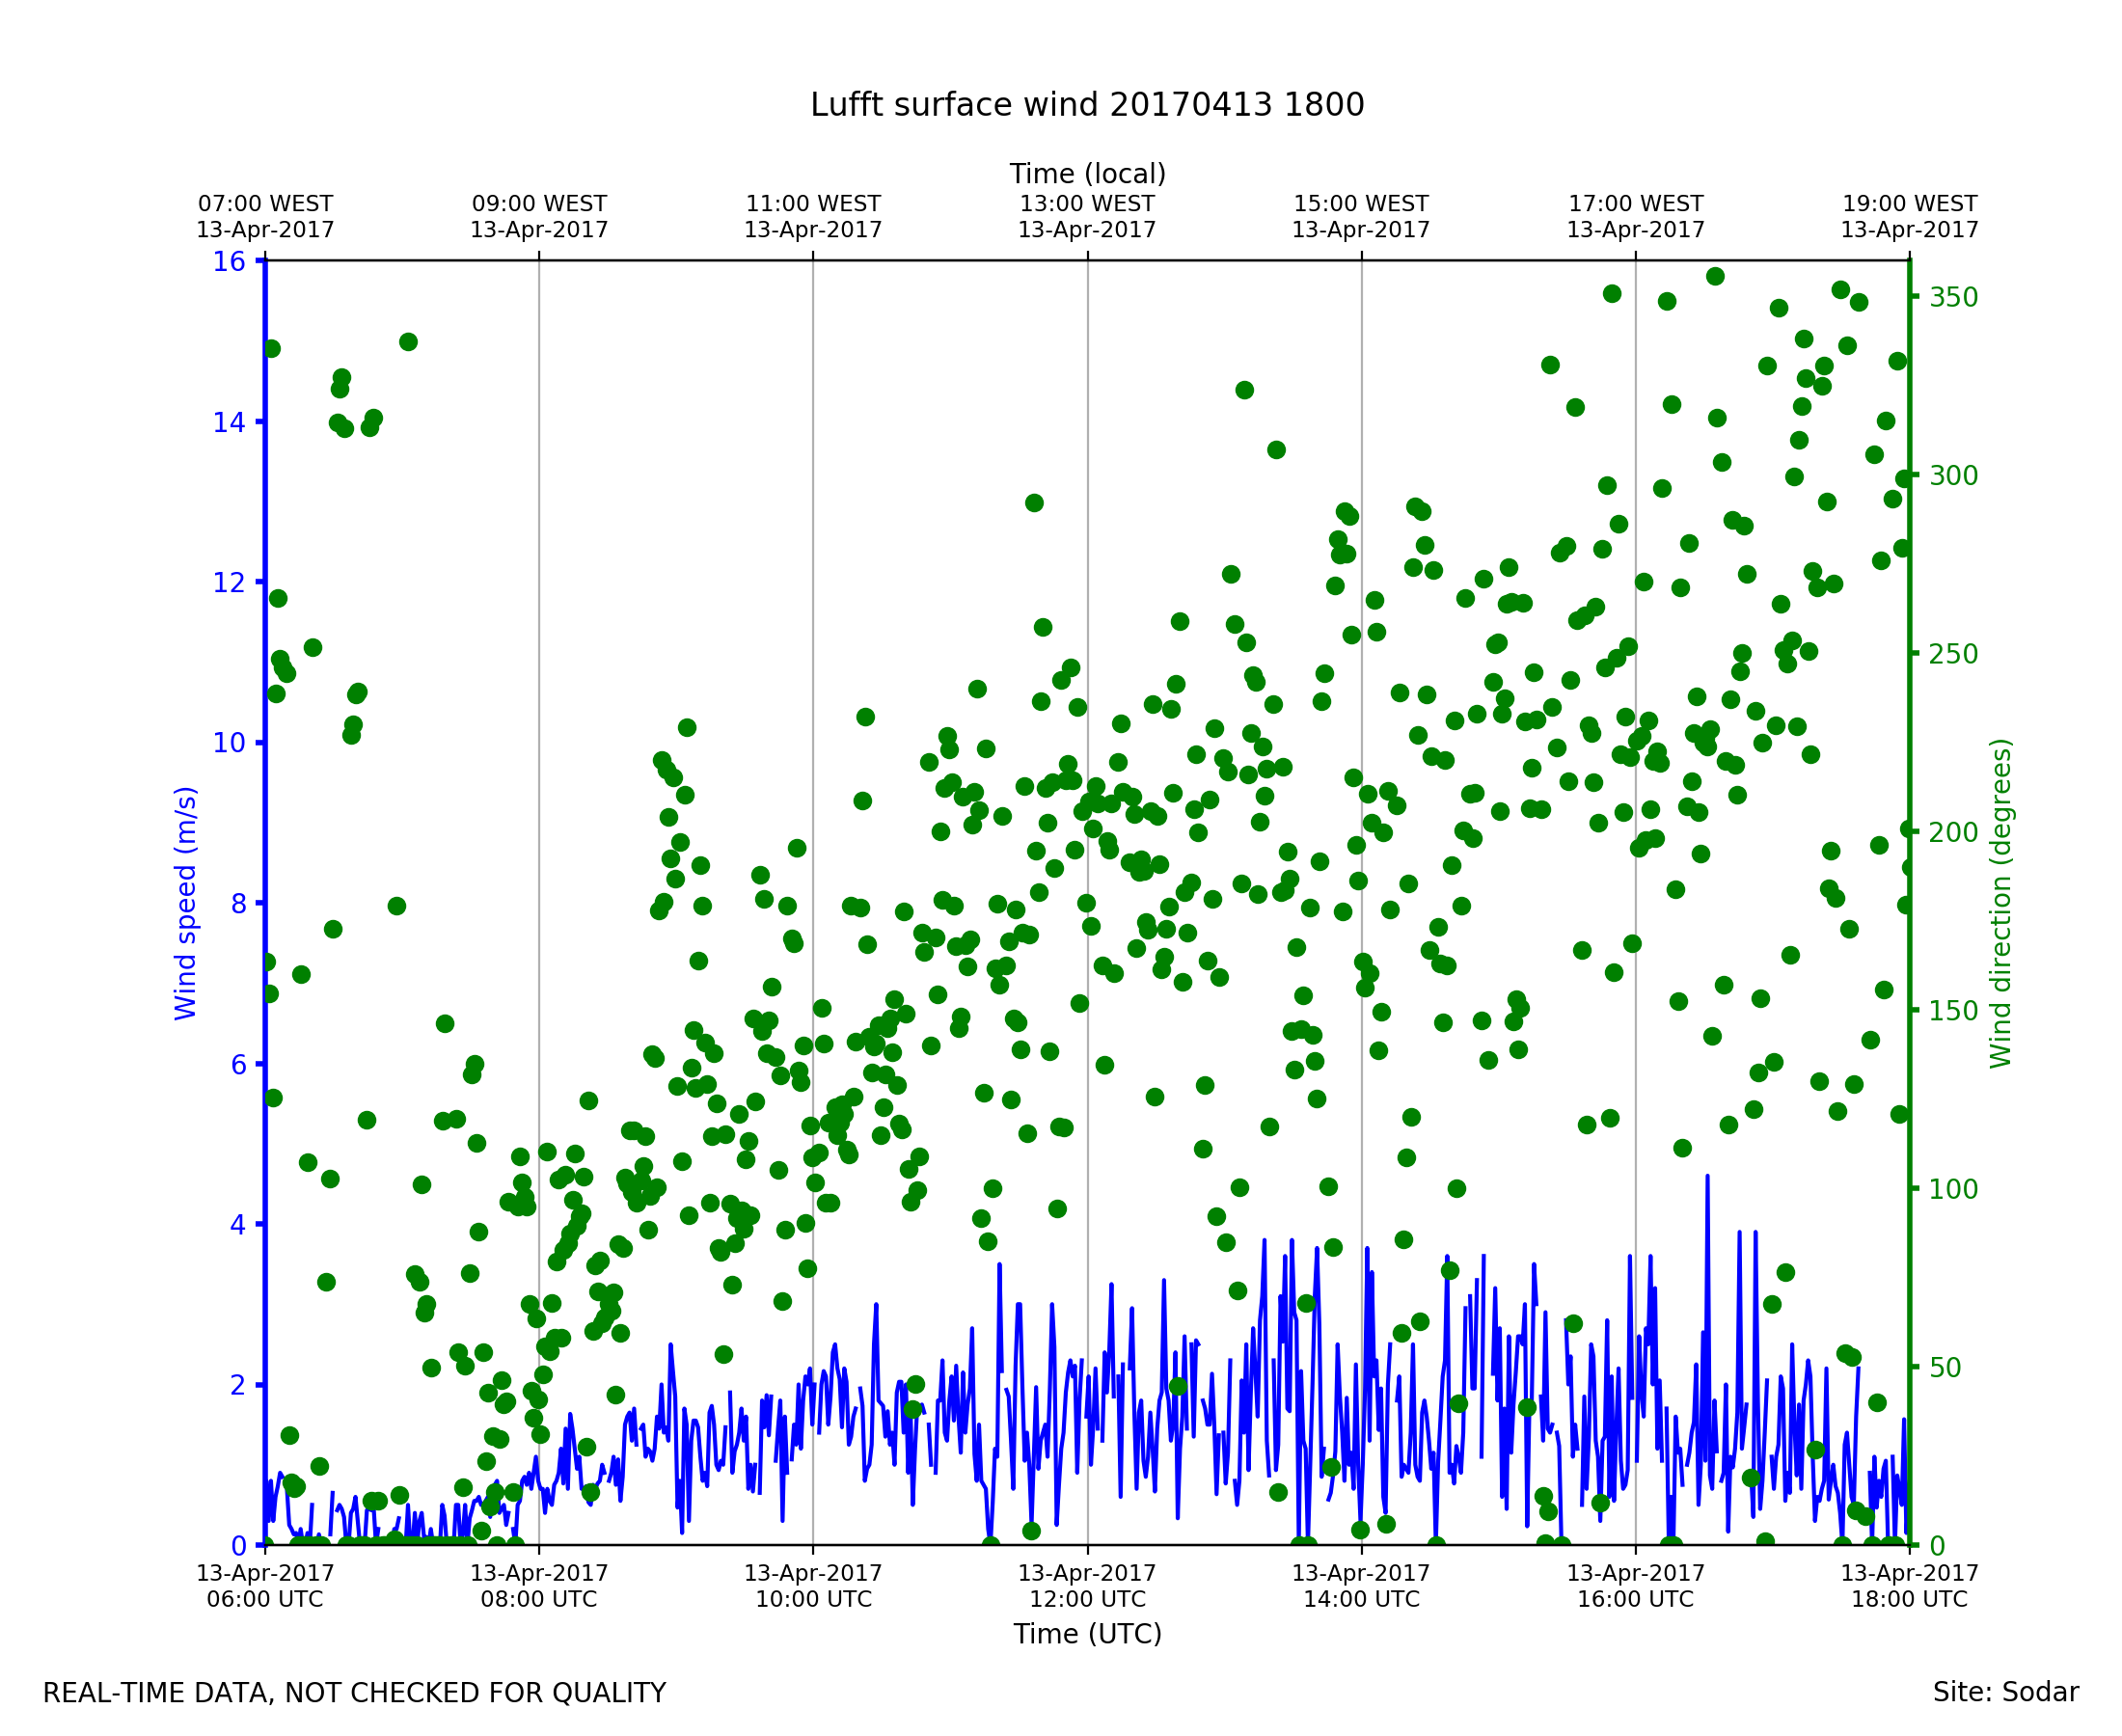Click the 'REAL-TIME DATA, NOT CHECKED' notice text
The width and height of the screenshot is (2122, 1736).
(354, 1694)
